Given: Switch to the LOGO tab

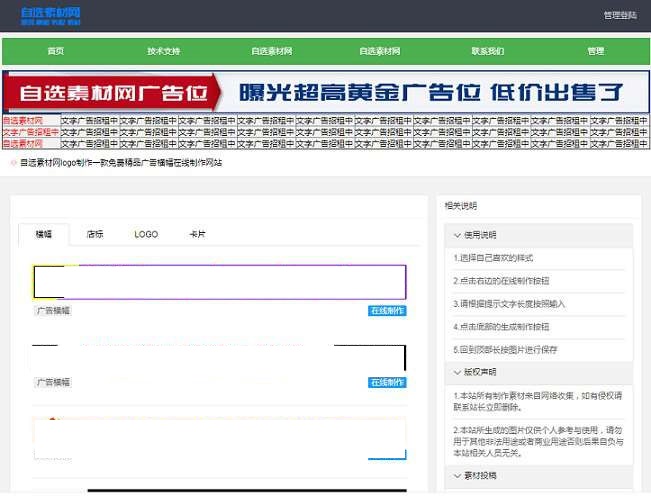Looking at the screenshot, I should [x=146, y=234].
